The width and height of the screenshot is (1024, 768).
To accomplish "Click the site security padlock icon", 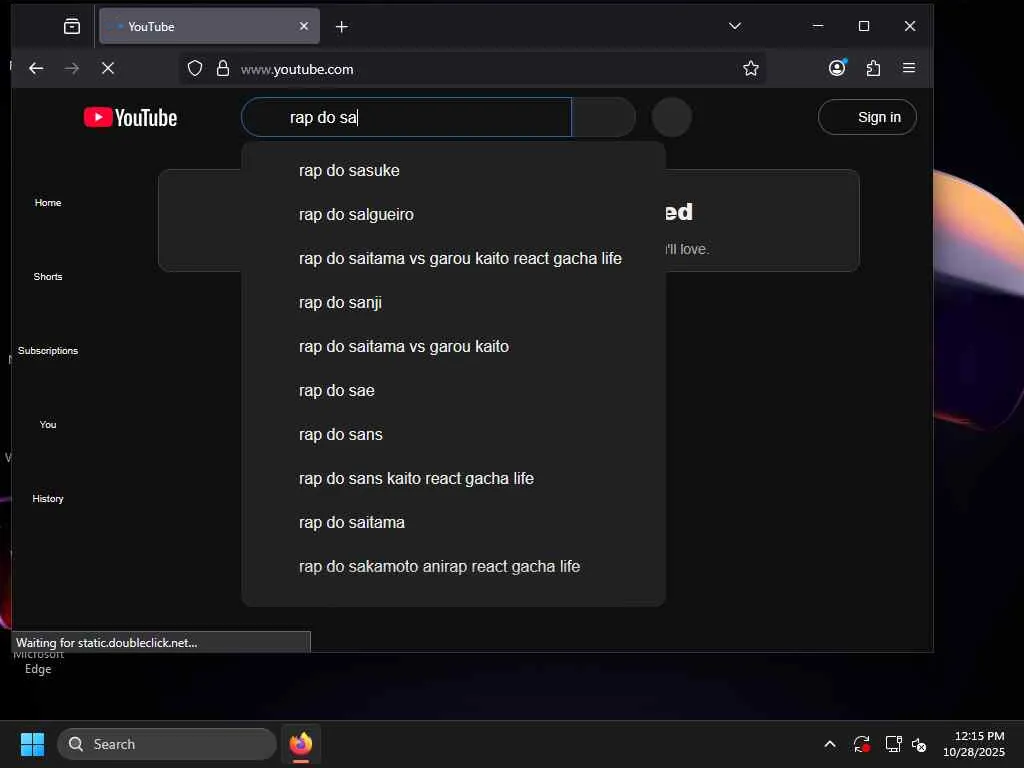I will pos(223,69).
